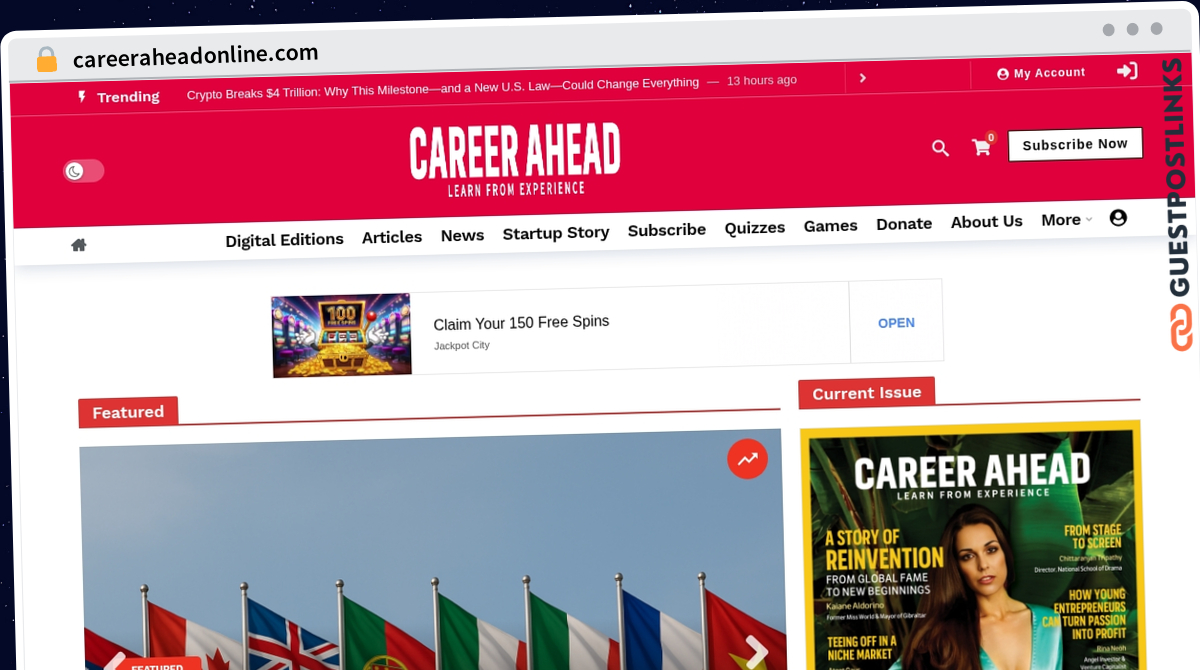This screenshot has width=1200, height=670.
Task: Open the About Us page
Action: click(987, 222)
